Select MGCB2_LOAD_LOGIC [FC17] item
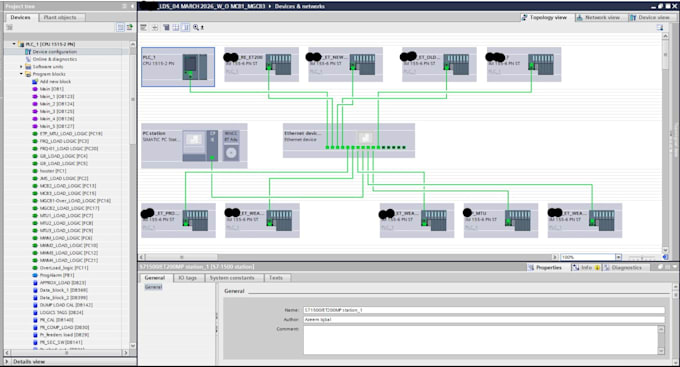This screenshot has width=680, height=367. (x=69, y=208)
